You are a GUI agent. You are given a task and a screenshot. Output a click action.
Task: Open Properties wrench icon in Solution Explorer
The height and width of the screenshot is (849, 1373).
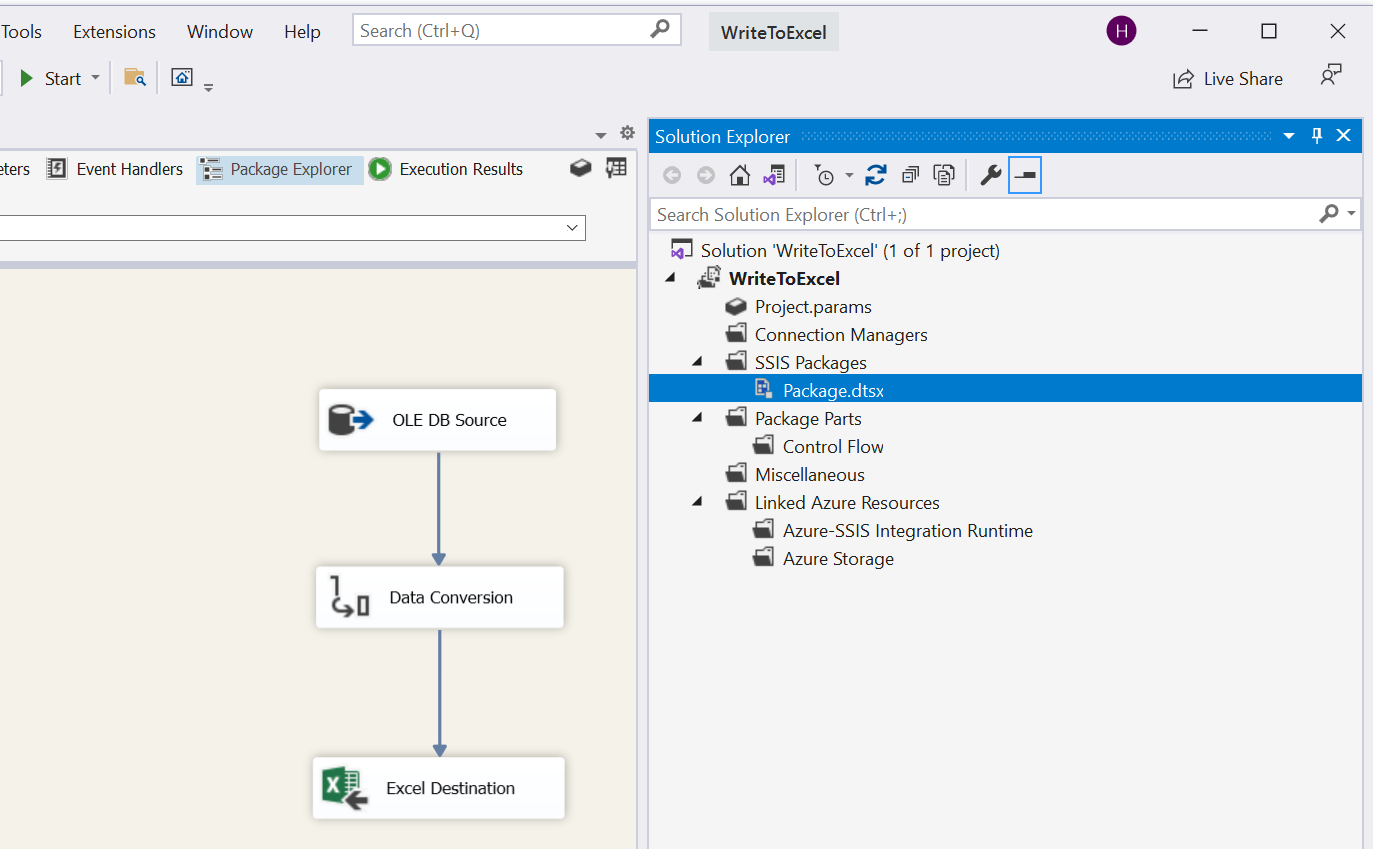coord(990,176)
